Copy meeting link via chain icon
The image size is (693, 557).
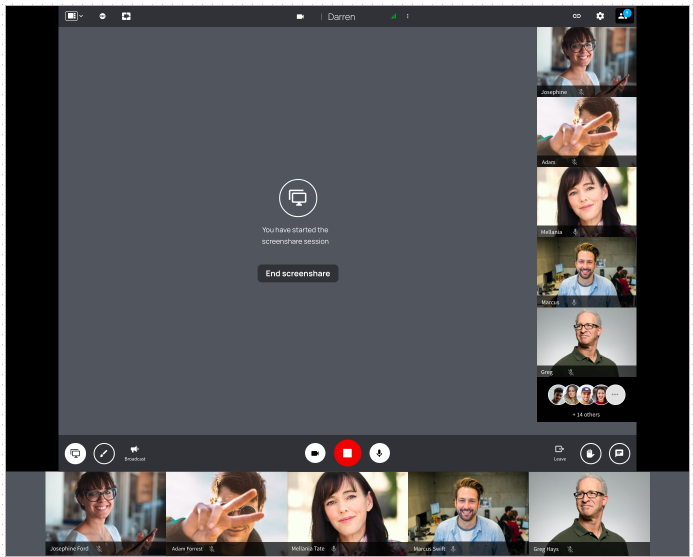[x=577, y=16]
